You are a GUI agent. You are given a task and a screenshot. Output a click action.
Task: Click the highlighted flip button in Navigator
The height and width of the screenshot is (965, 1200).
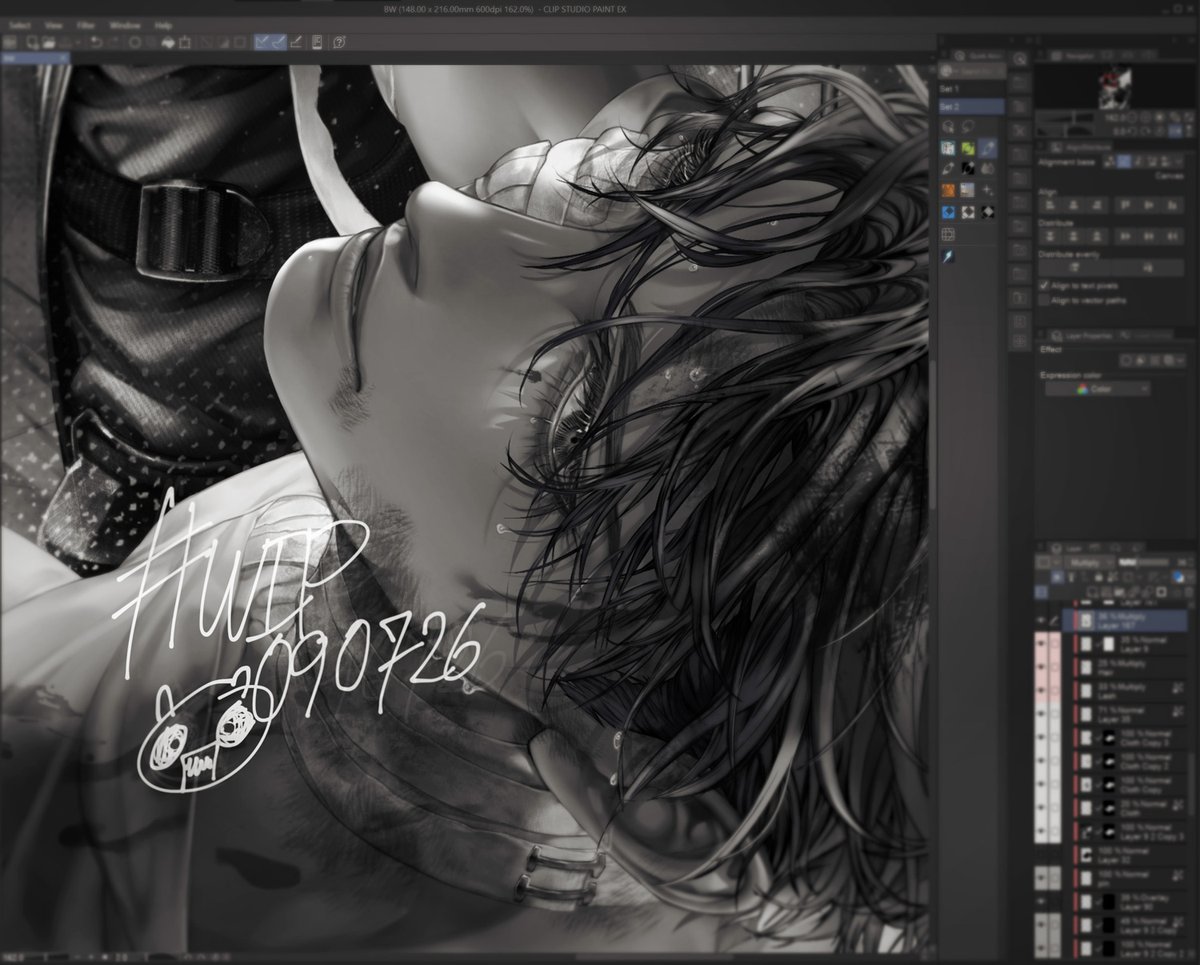coord(1175,131)
